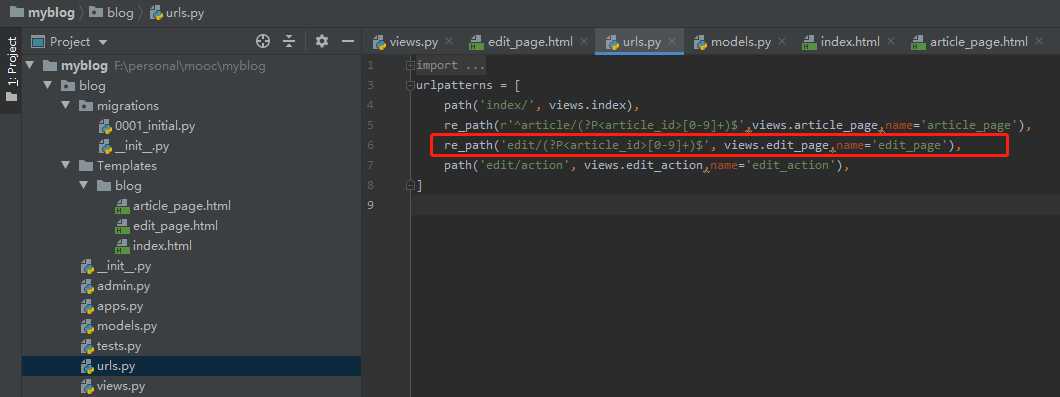Screen dimensions: 1060x397
Task: Close the urls.py tab
Action: tap(673, 42)
